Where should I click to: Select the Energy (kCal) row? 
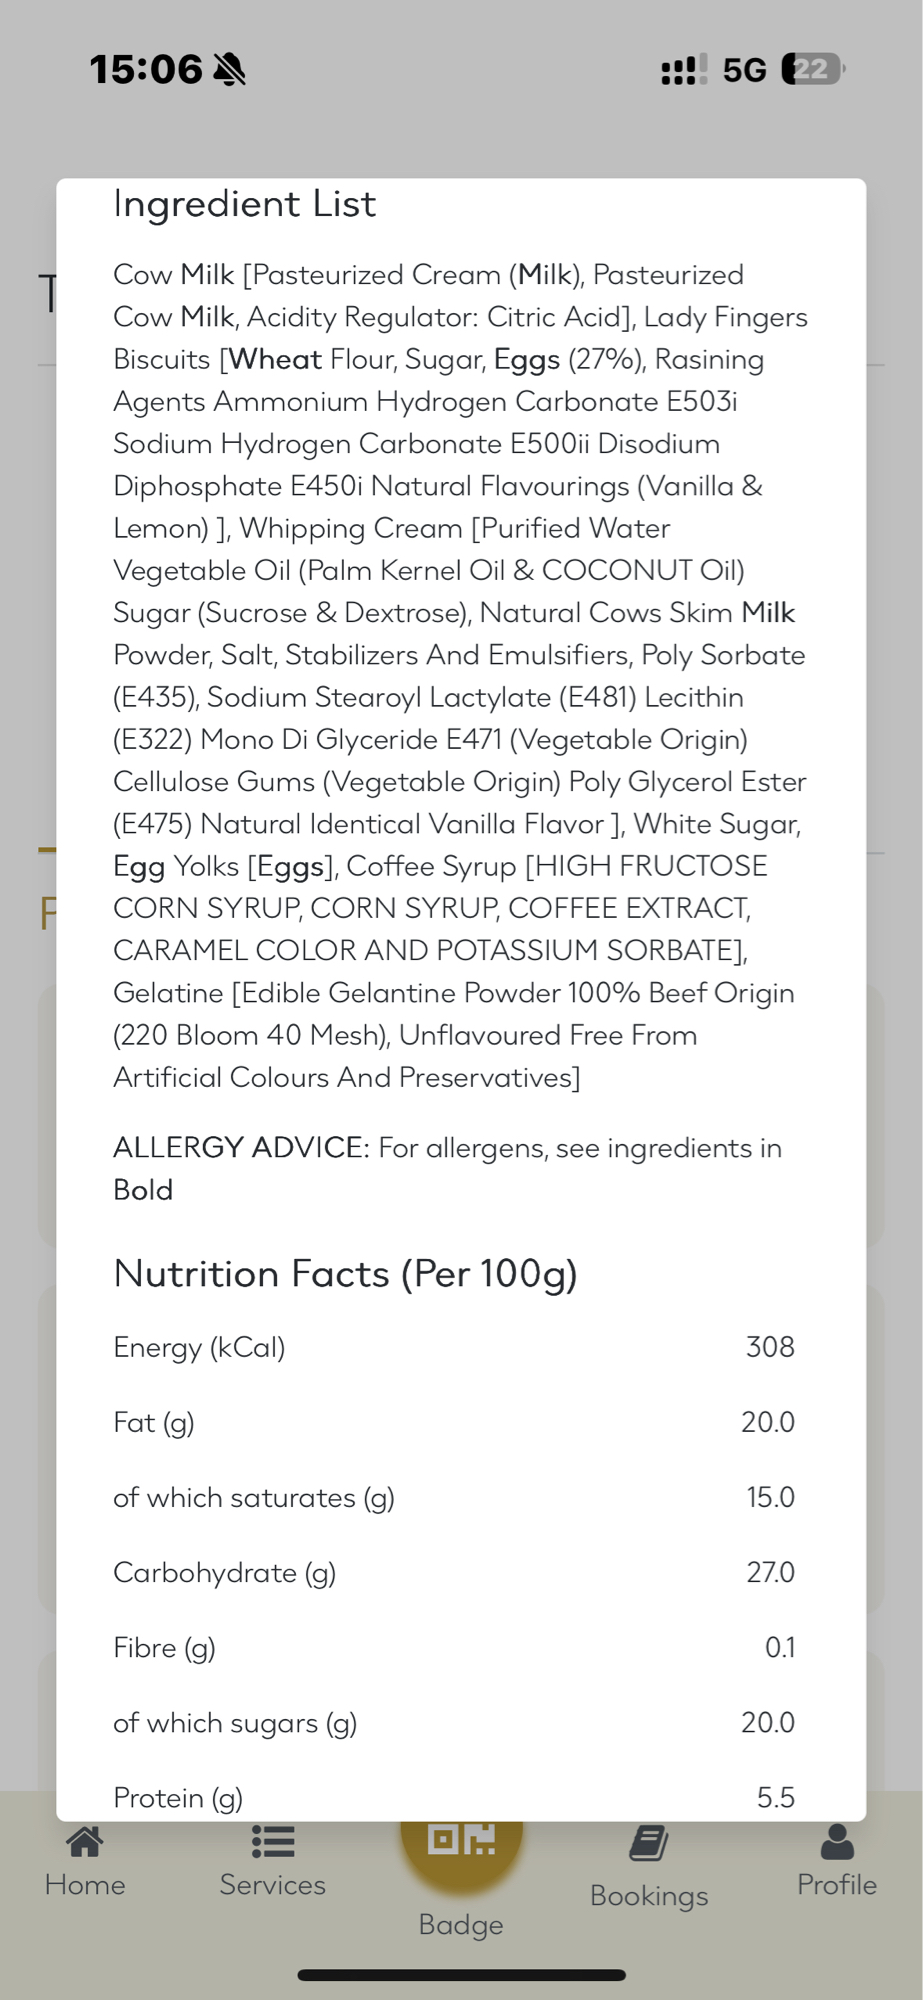pos(454,1347)
